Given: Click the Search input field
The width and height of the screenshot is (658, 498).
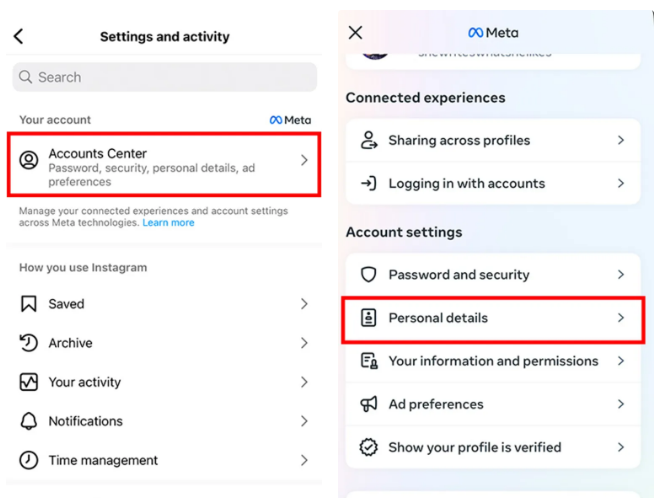Looking at the screenshot, I should tap(165, 77).
